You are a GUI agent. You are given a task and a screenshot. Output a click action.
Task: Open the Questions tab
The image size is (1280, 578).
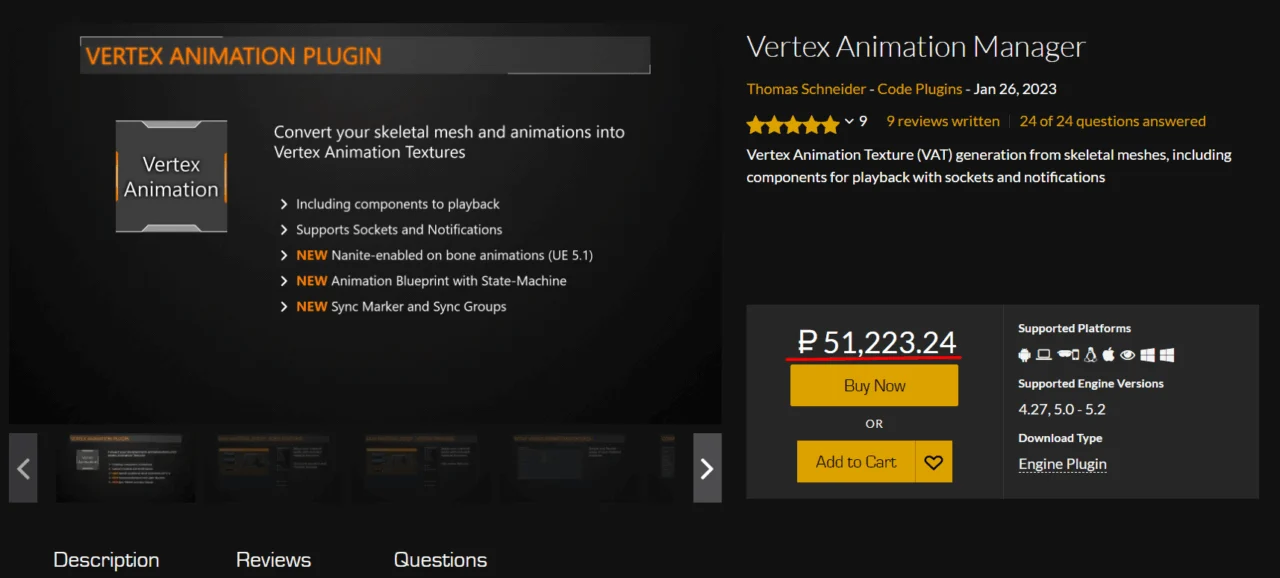[440, 560]
